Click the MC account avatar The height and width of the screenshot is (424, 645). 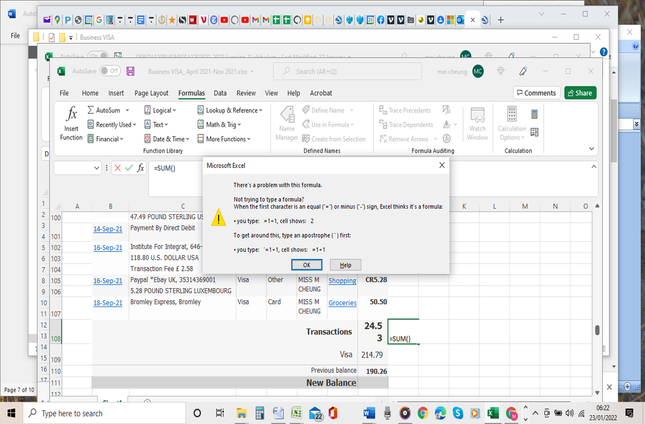[x=478, y=71]
